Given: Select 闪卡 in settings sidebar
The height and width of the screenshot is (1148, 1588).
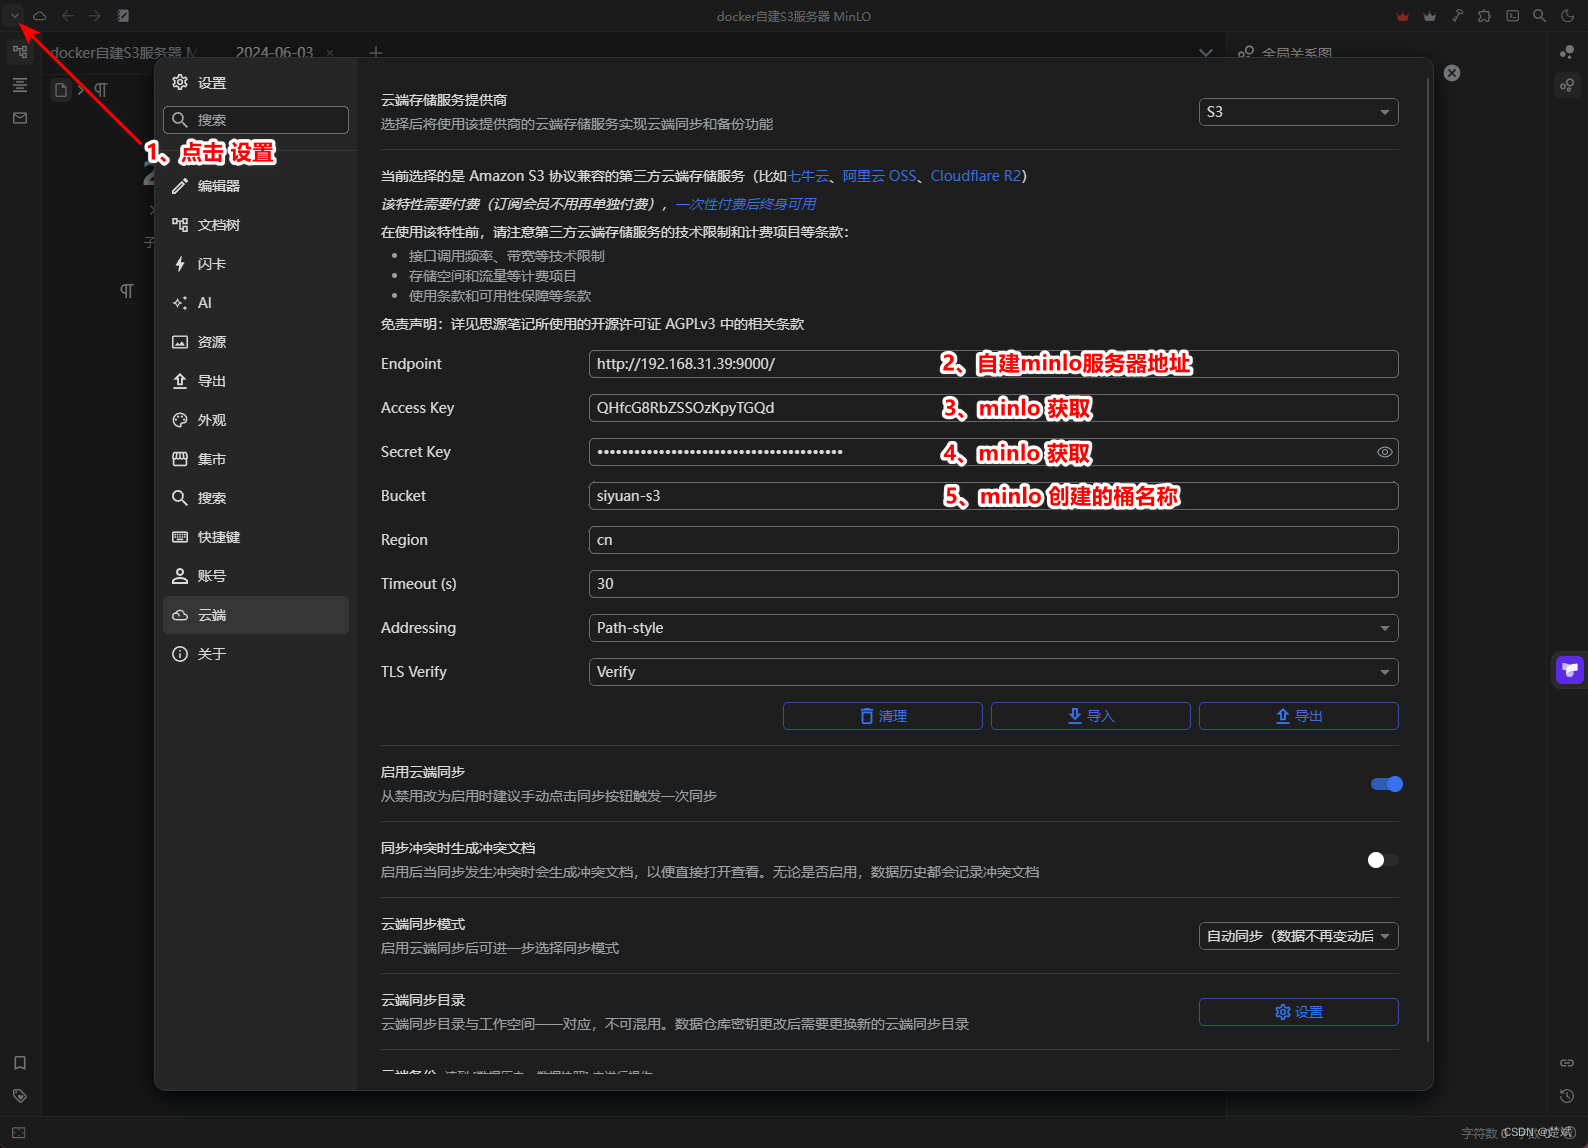Looking at the screenshot, I should (256, 264).
